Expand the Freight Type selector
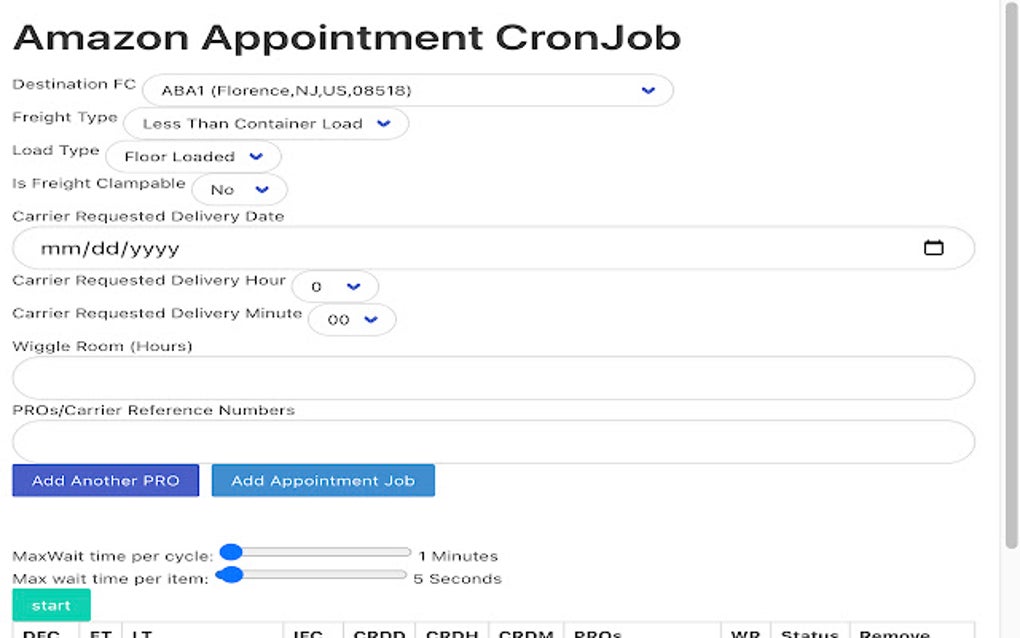This screenshot has width=1020, height=638. (265, 123)
